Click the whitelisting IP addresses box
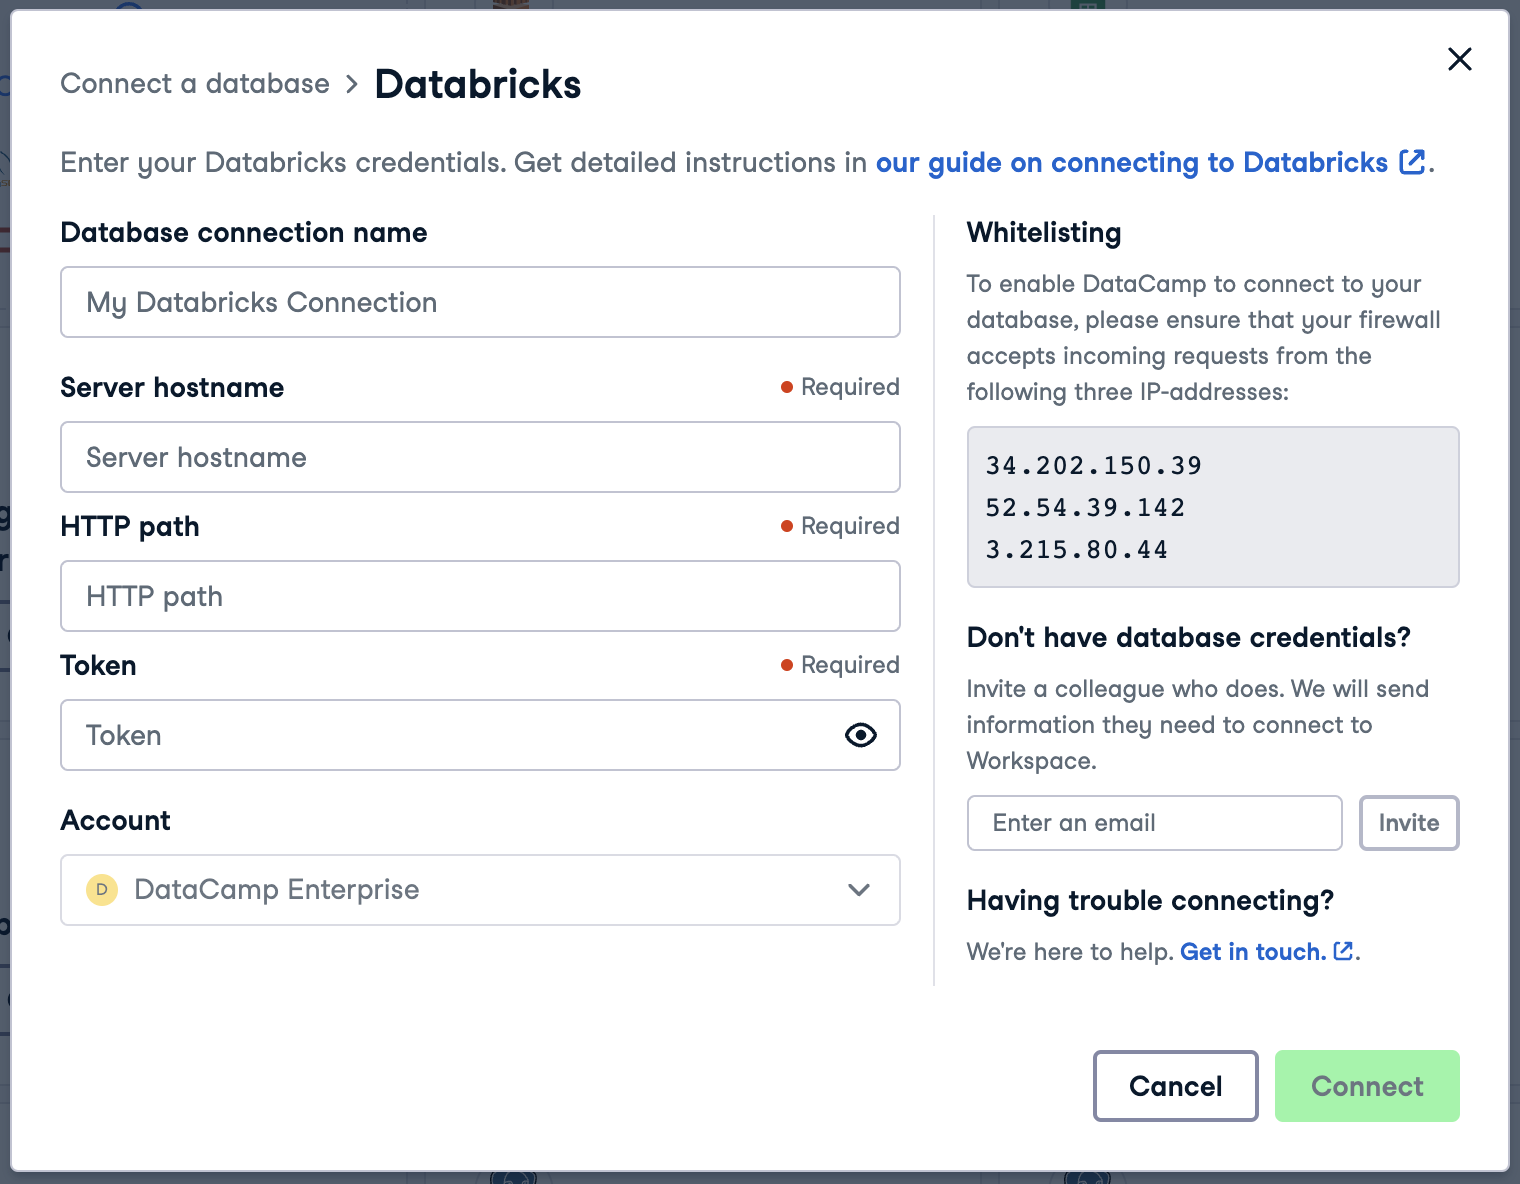The image size is (1520, 1184). (1212, 507)
